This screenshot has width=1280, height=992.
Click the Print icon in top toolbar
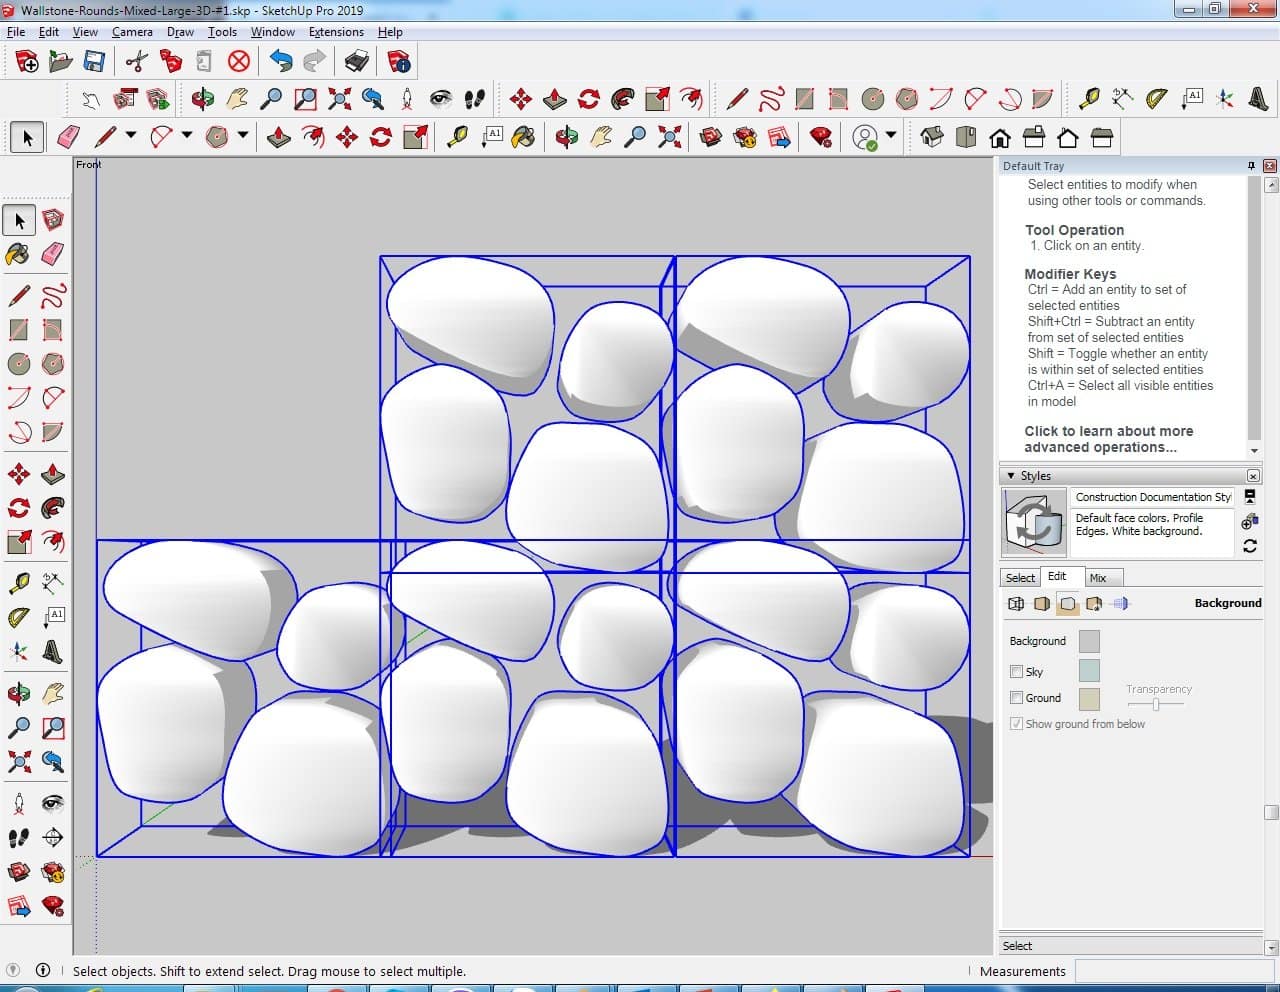click(x=357, y=62)
